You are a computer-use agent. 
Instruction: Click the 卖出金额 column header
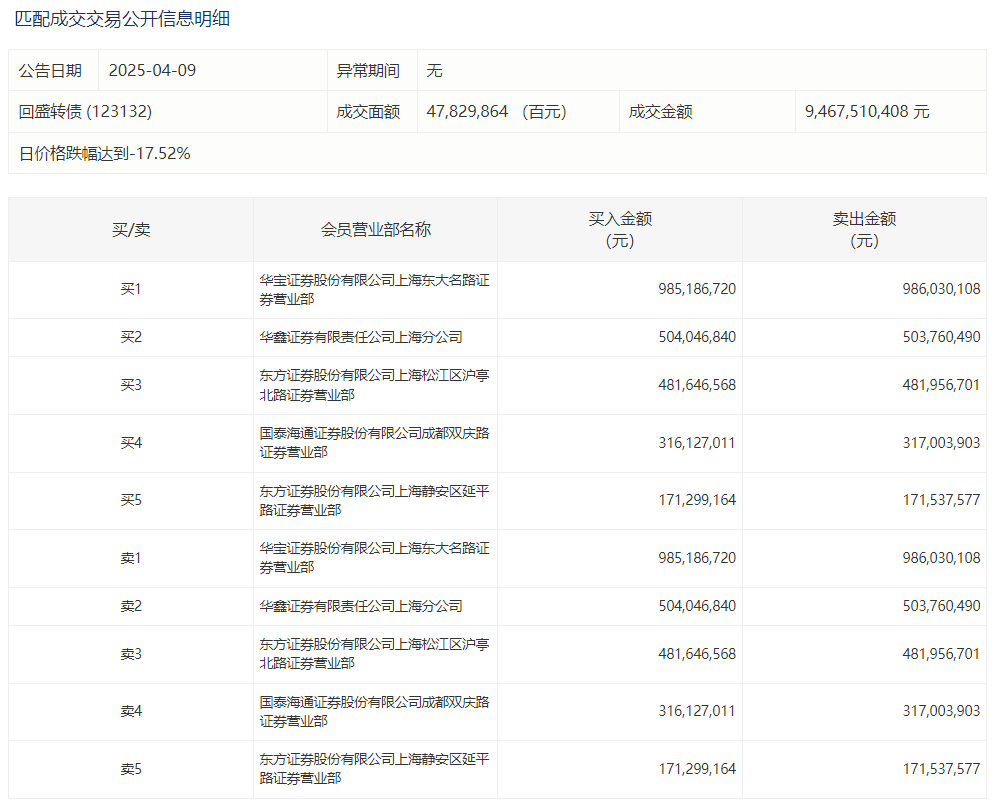click(x=864, y=230)
